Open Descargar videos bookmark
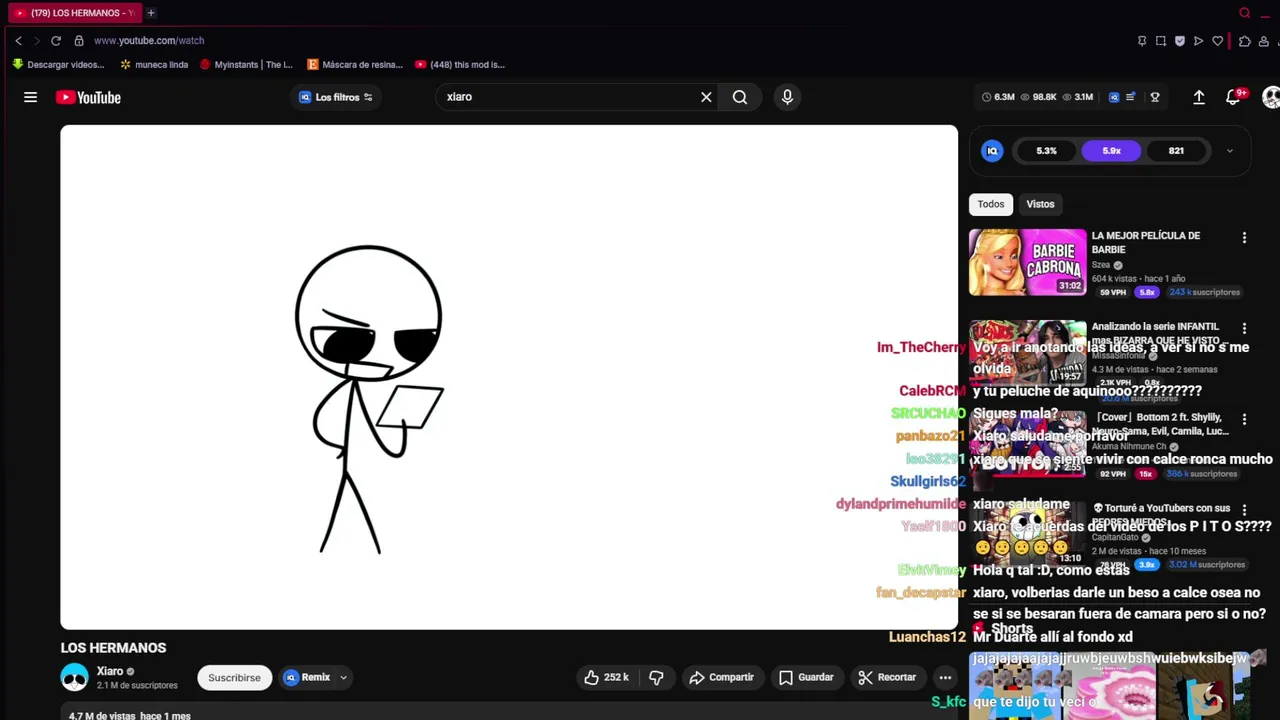 pos(58,65)
